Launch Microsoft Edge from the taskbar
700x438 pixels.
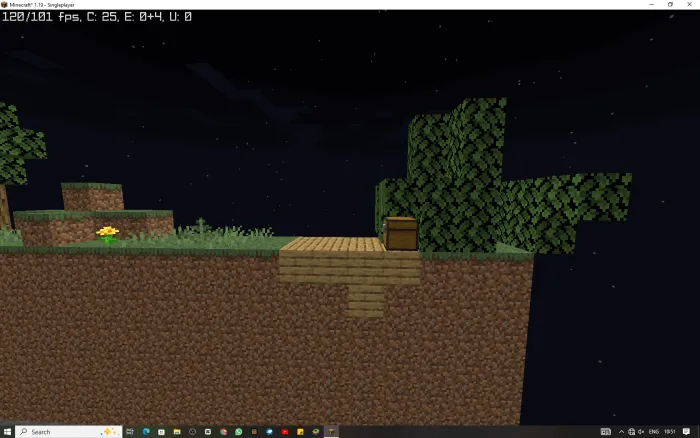pos(146,432)
